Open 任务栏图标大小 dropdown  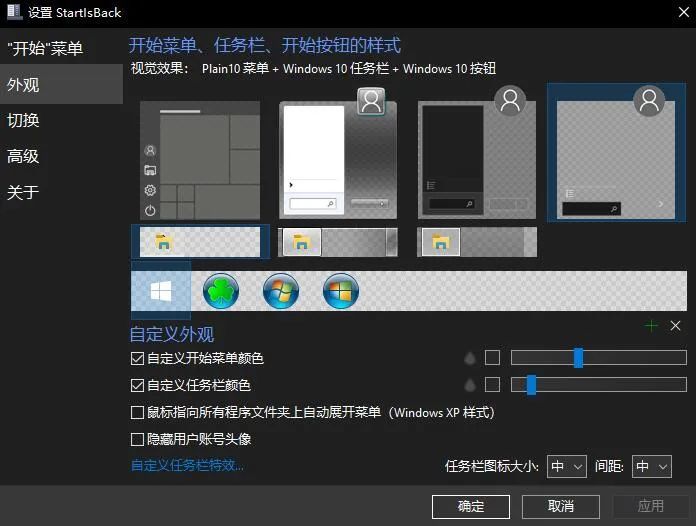[x=567, y=467]
